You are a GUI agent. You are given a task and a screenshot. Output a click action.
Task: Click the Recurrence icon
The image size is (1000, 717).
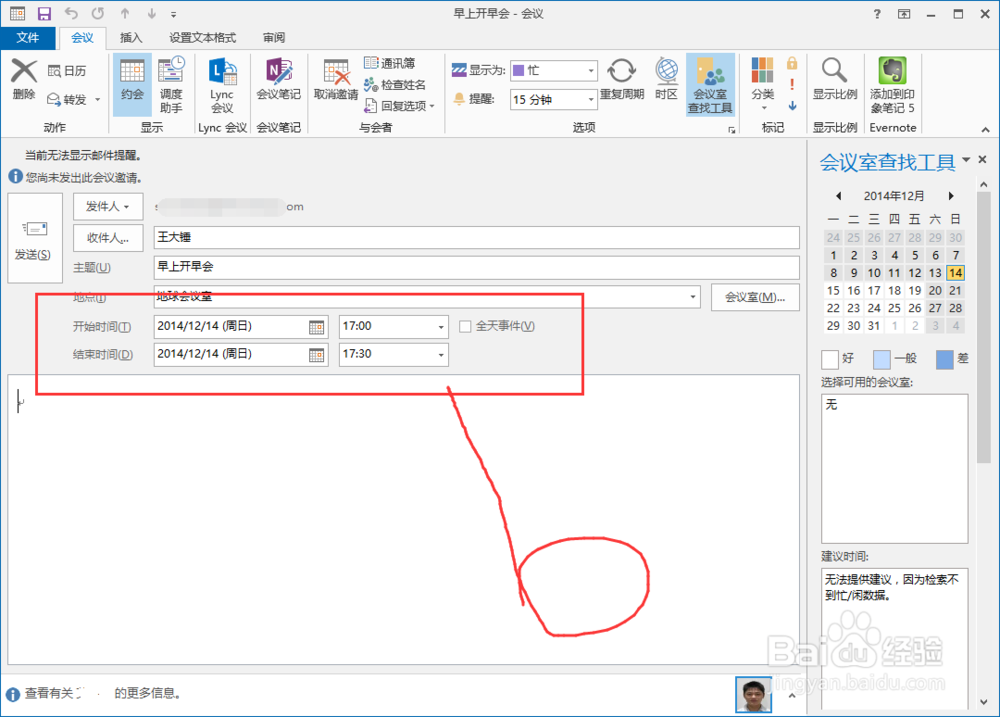[x=621, y=71]
